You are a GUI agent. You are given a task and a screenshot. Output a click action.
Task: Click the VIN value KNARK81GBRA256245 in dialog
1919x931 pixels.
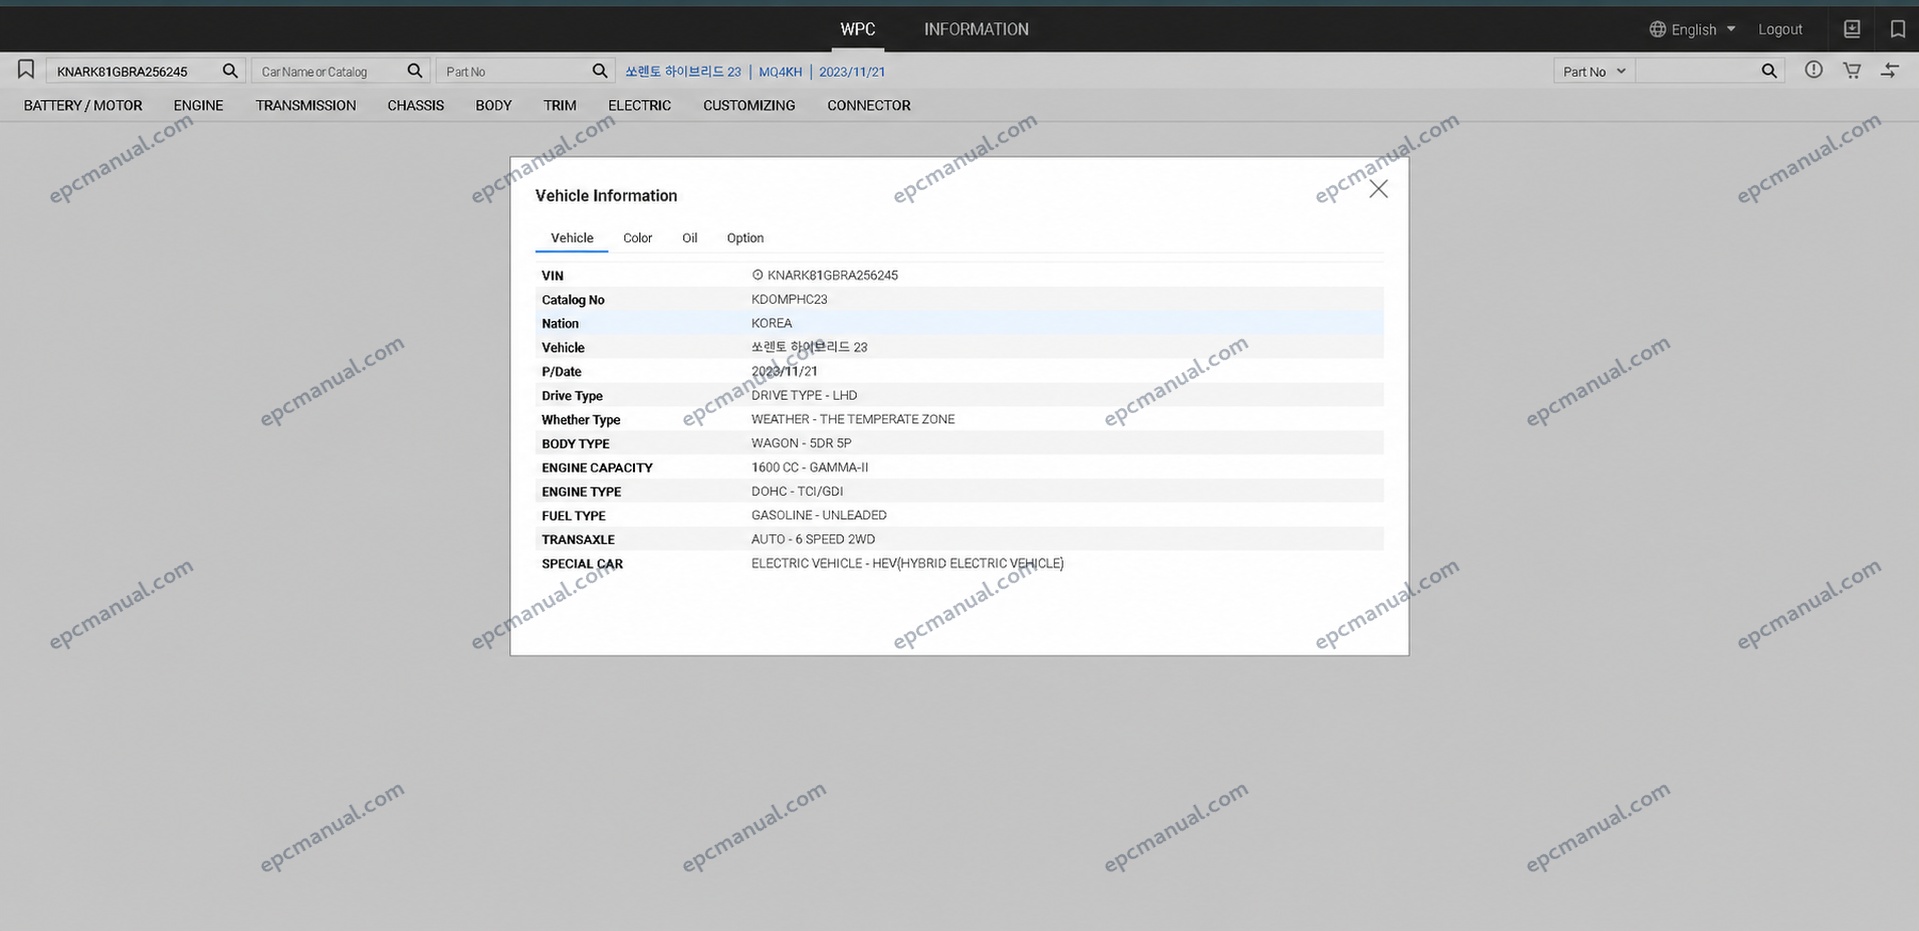tap(832, 275)
